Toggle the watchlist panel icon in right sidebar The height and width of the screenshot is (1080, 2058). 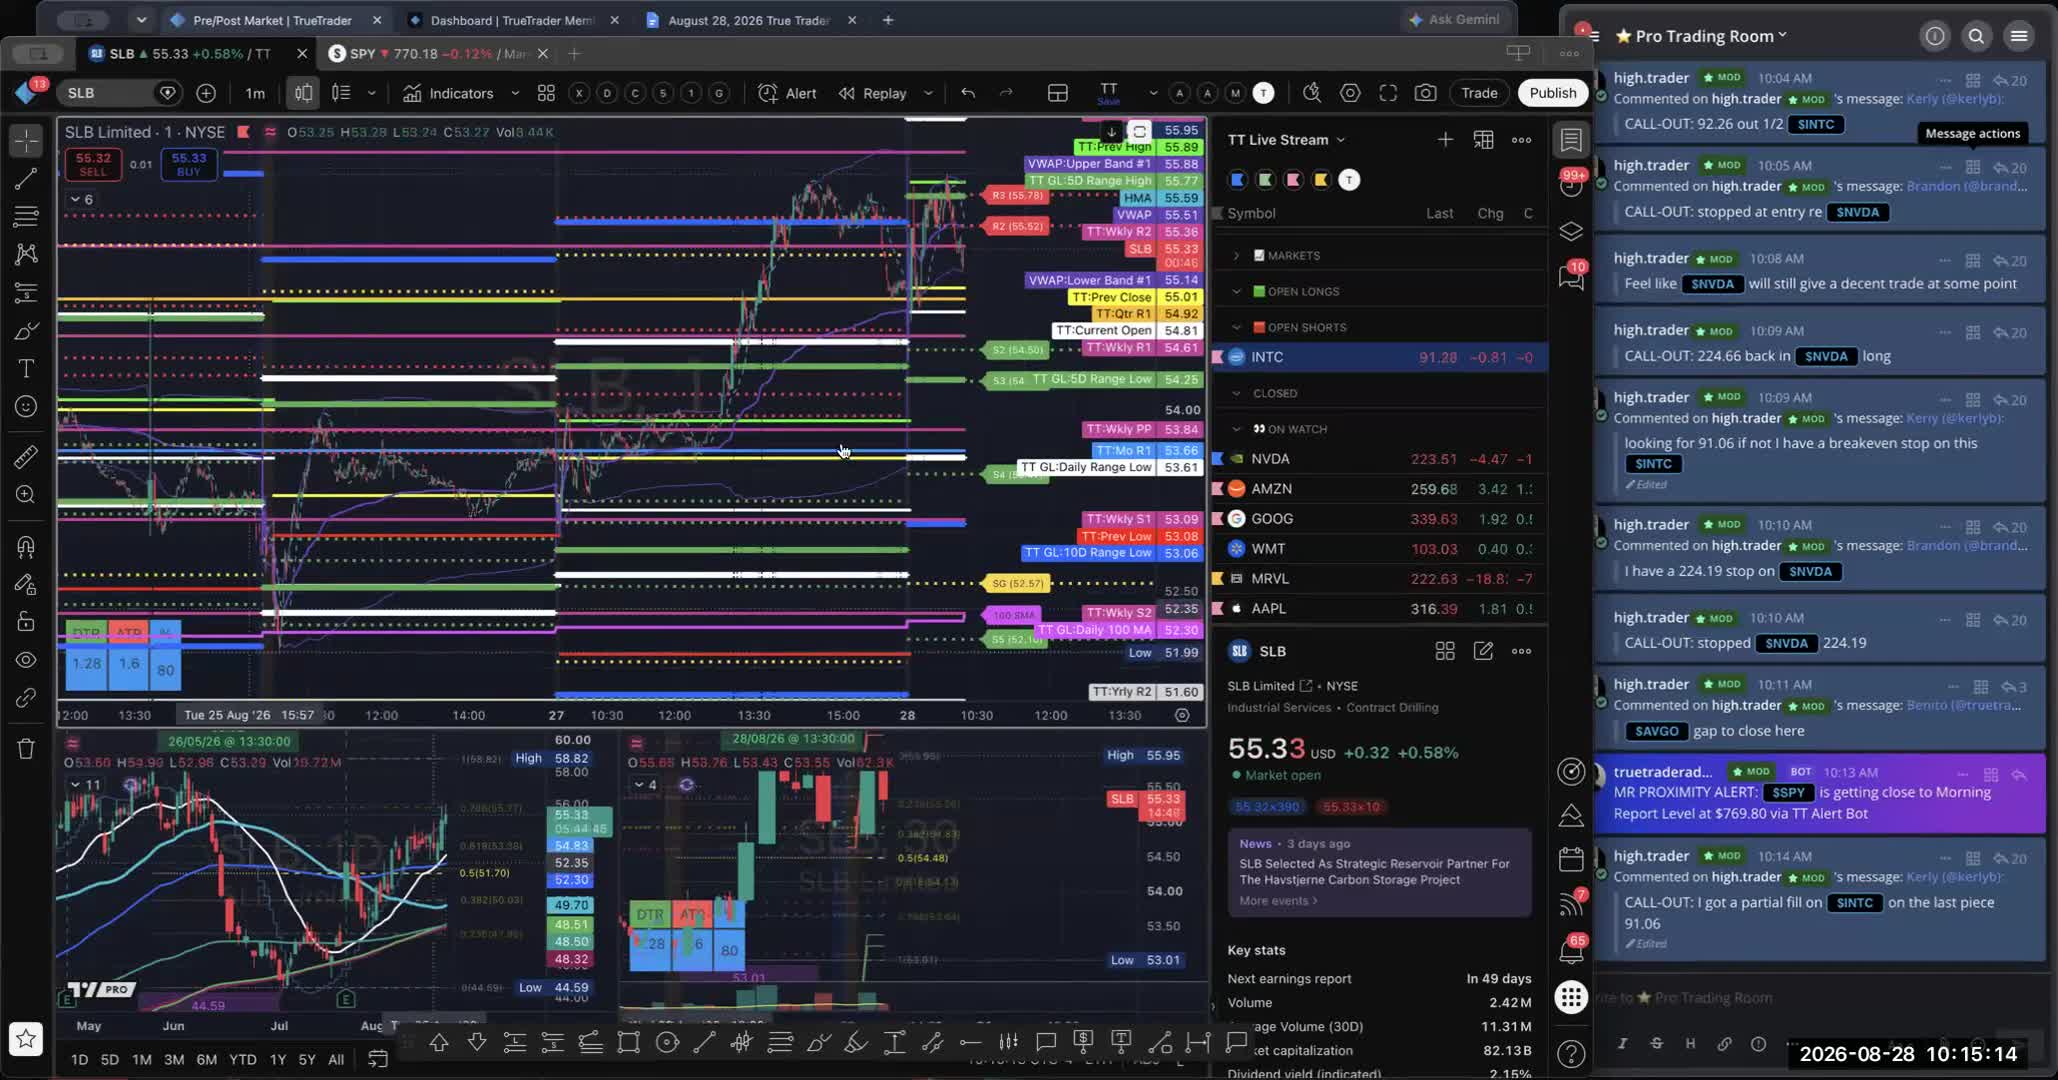1571,141
